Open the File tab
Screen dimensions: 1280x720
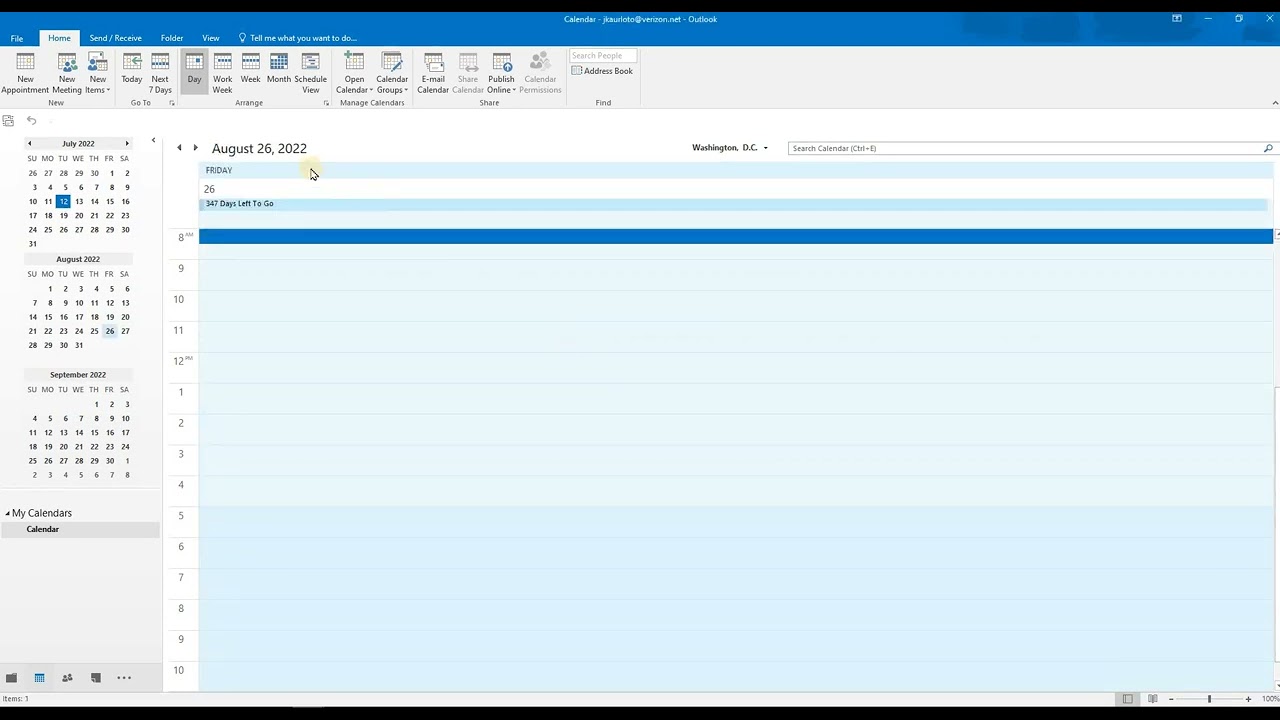point(17,38)
